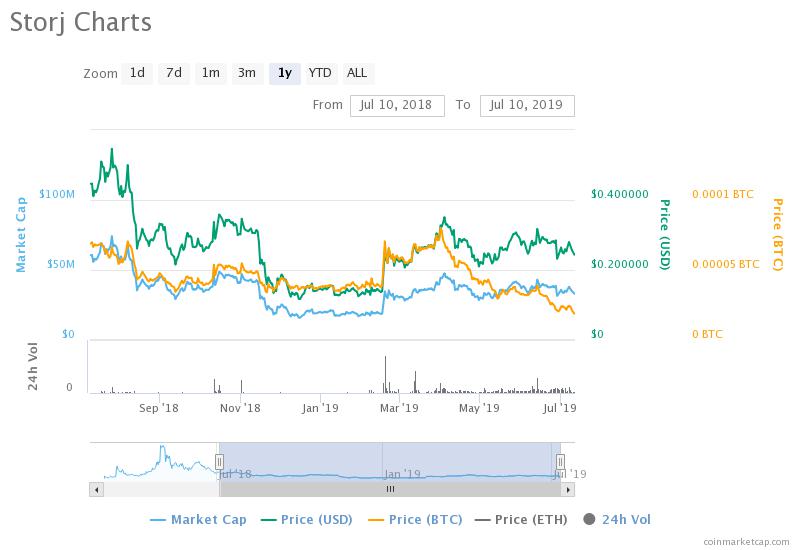Switch zoom to 1m range

[x=210, y=73]
